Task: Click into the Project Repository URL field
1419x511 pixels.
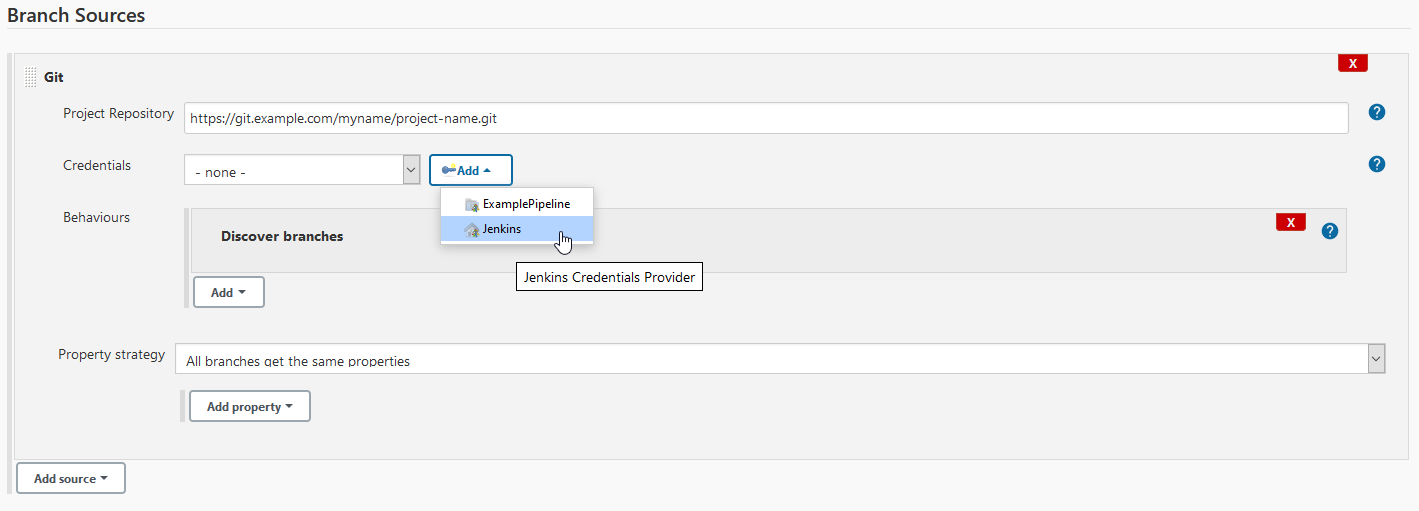Action: 765,118
